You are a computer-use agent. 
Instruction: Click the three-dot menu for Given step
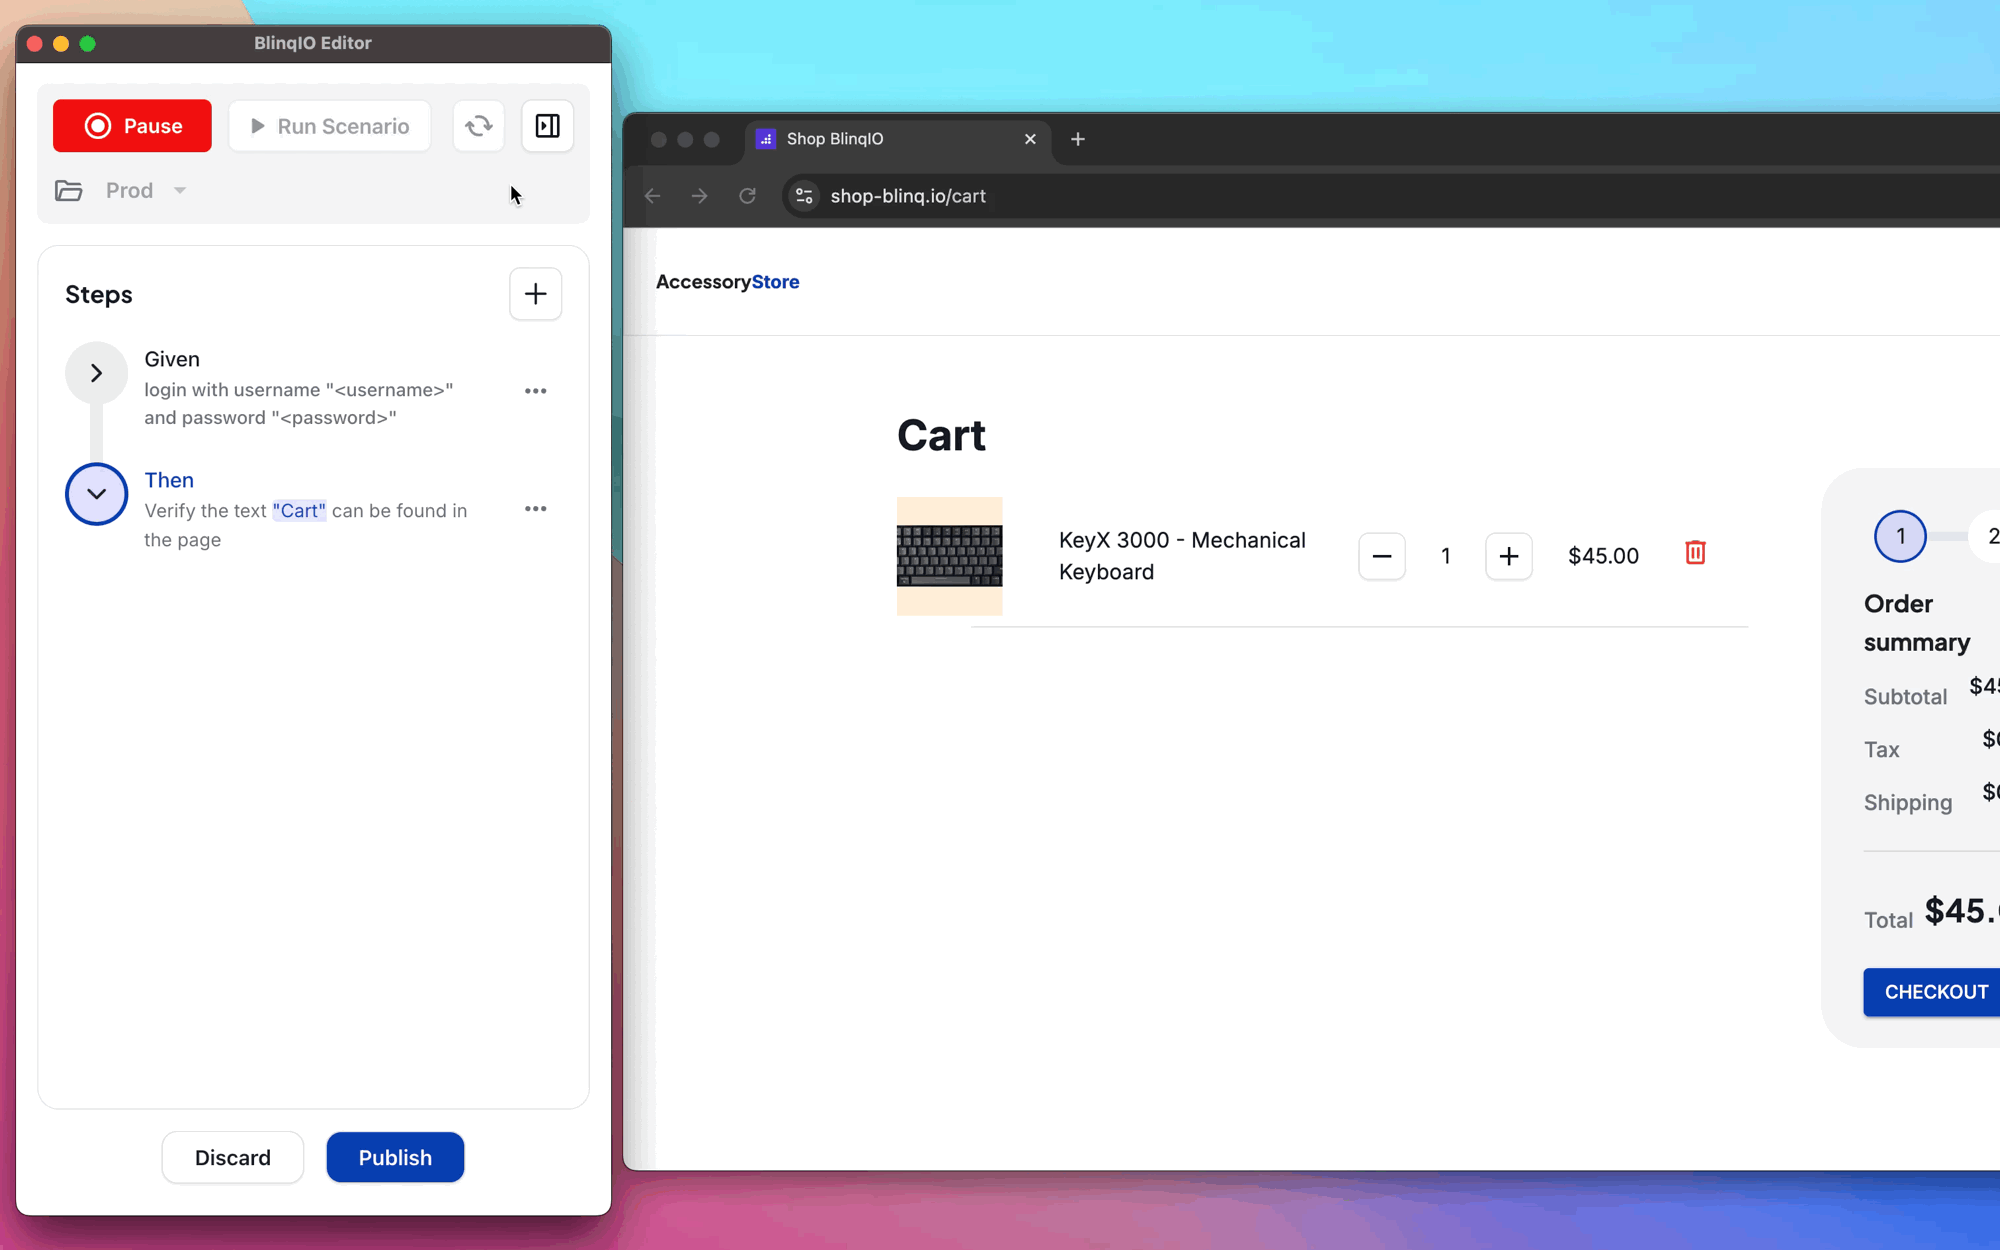[536, 390]
